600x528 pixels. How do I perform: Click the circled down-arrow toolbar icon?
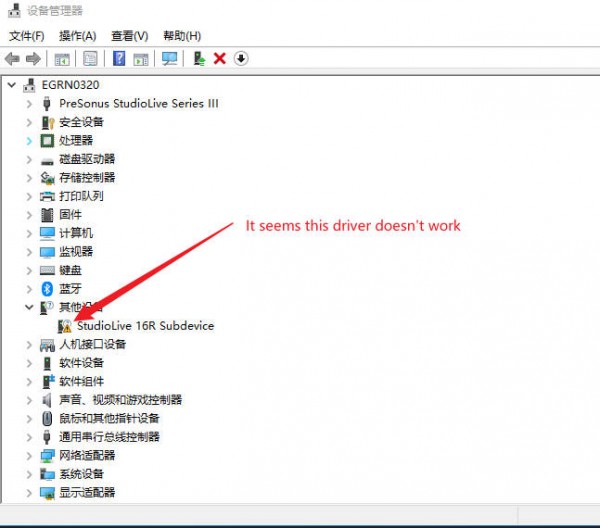pos(241,59)
